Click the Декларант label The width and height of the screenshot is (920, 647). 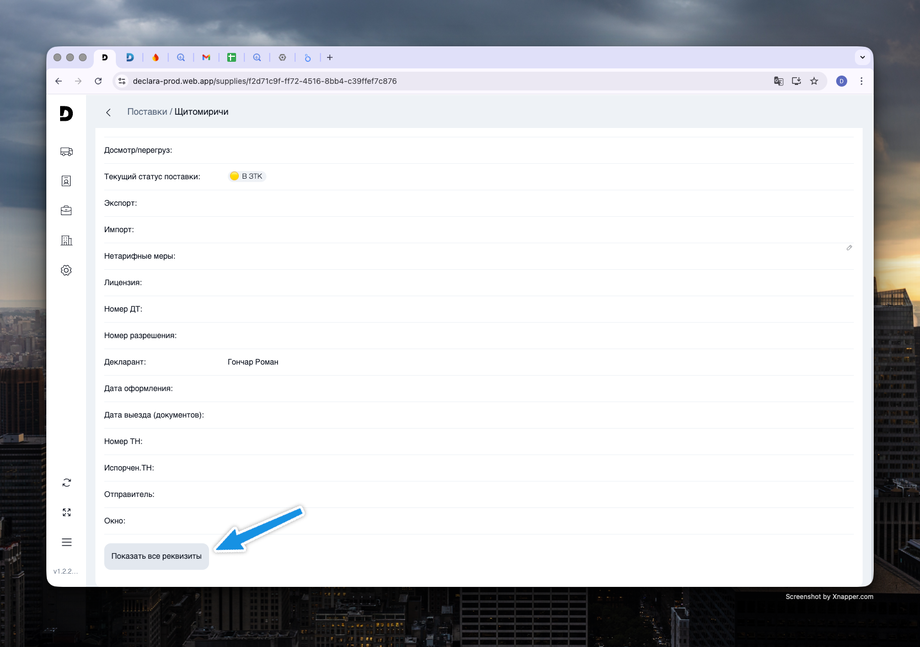click(125, 362)
